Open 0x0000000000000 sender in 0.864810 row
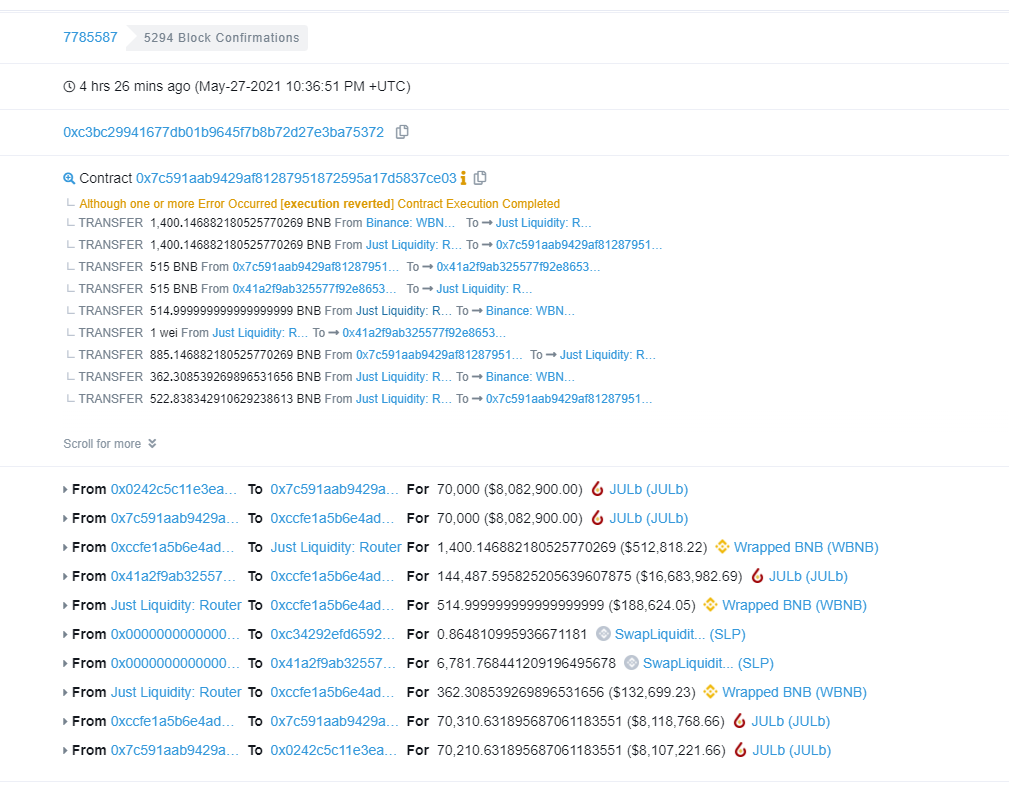Screen dimensions: 1009x789 point(174,634)
